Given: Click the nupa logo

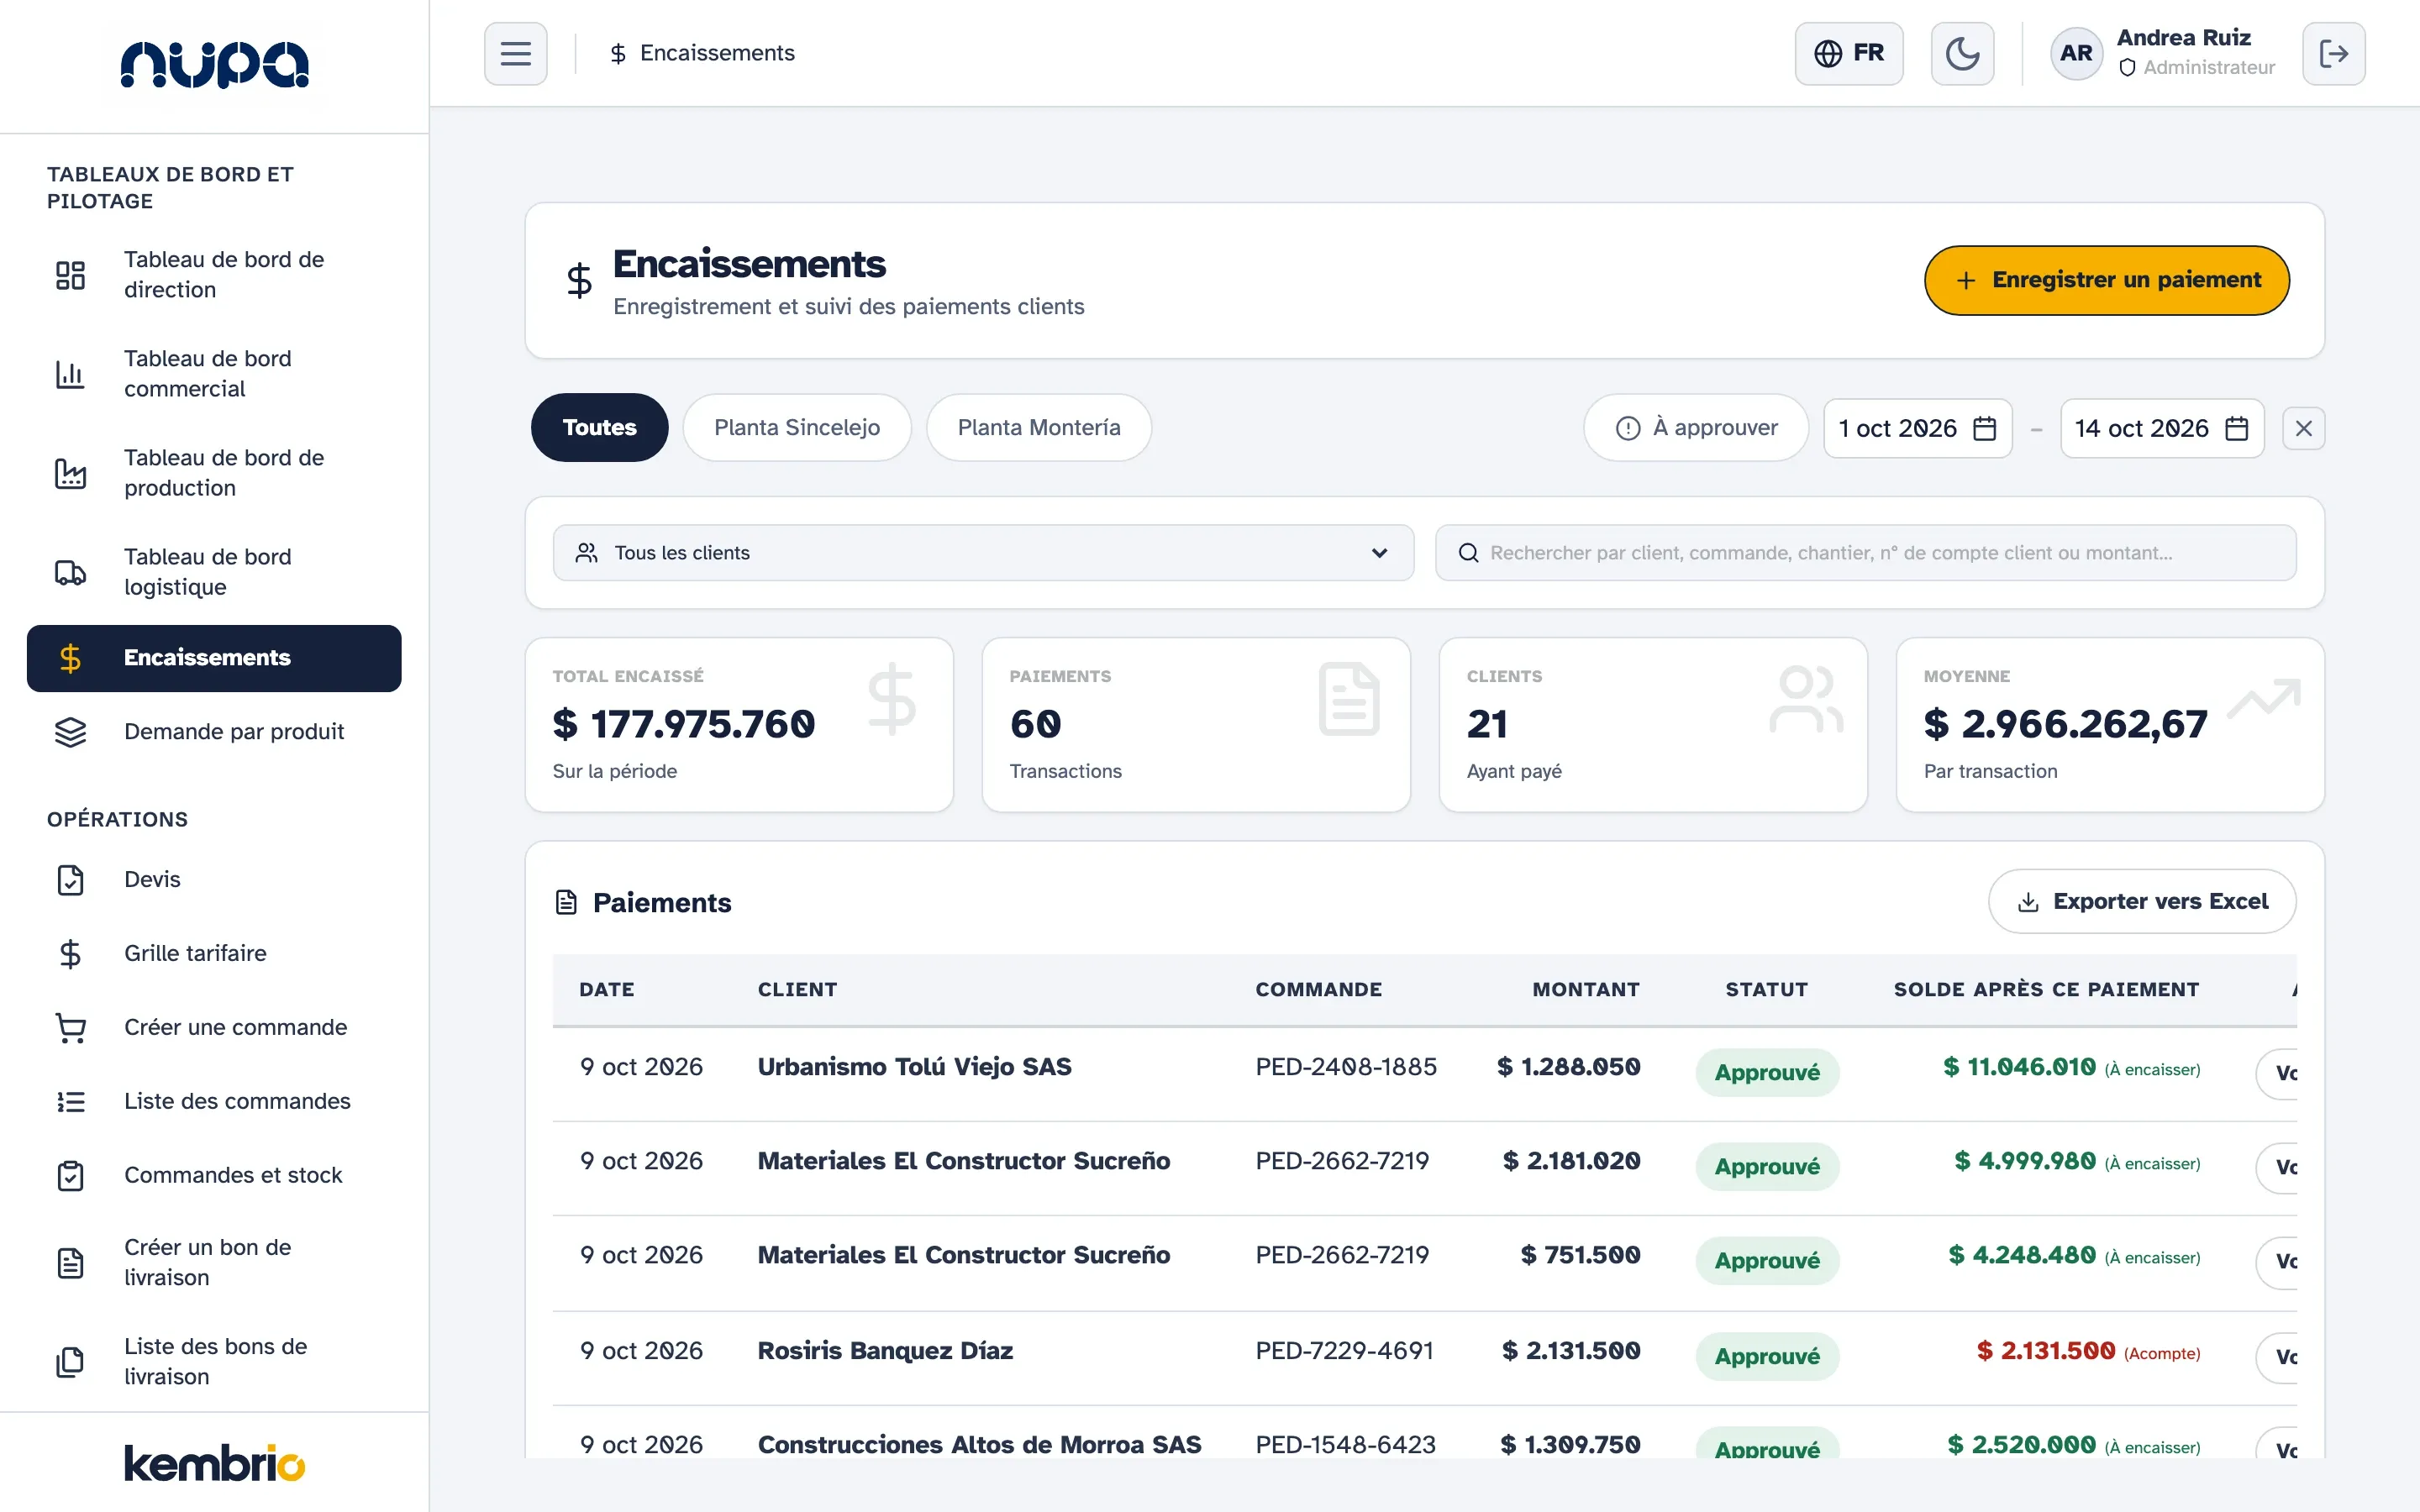Looking at the screenshot, I should [x=214, y=65].
